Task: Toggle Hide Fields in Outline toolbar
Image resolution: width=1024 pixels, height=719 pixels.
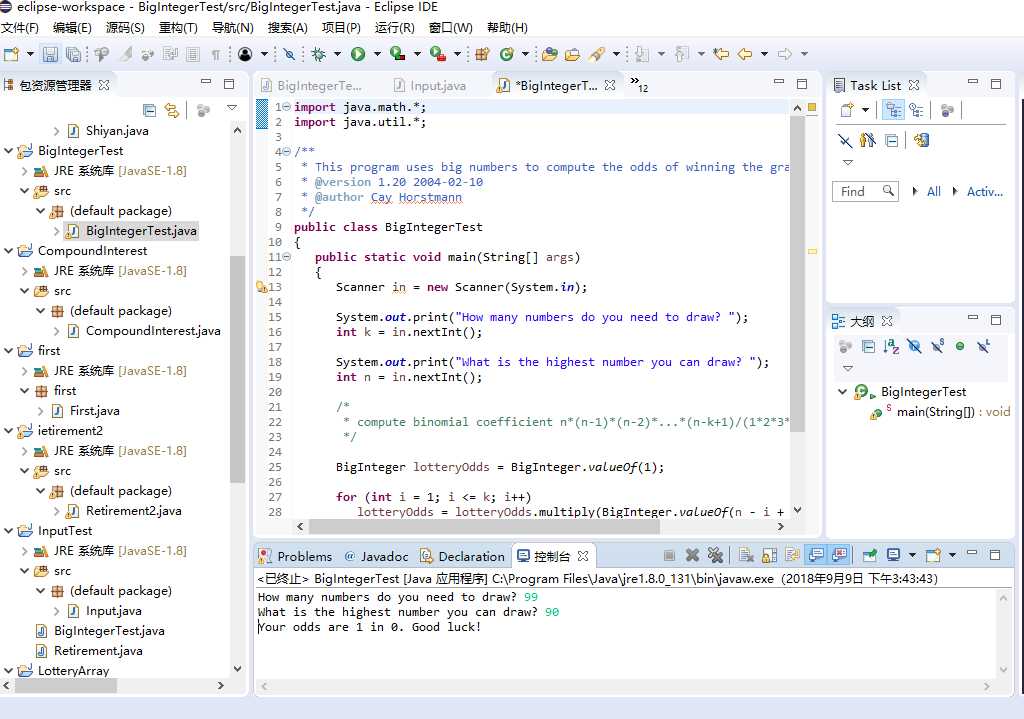Action: click(x=914, y=346)
